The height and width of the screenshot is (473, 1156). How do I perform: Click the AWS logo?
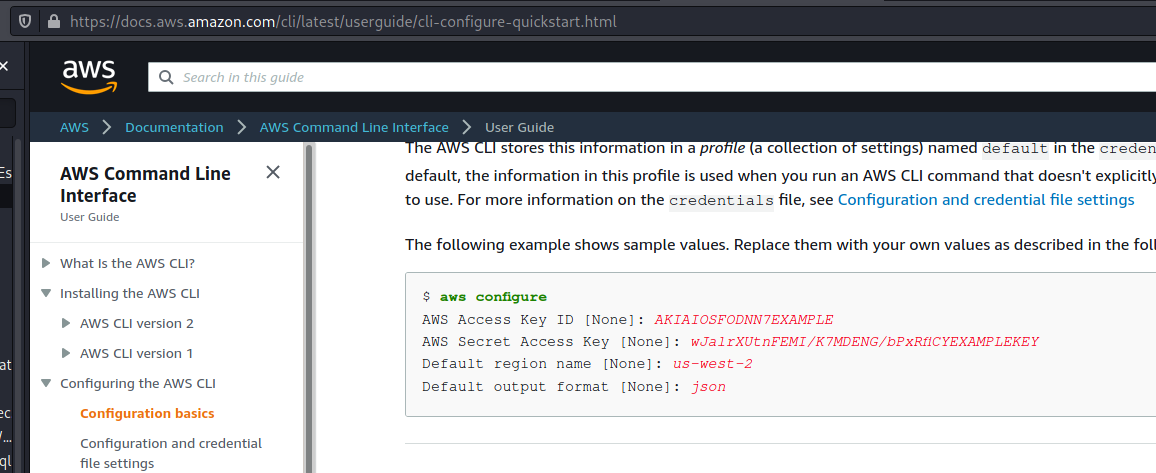coord(89,76)
